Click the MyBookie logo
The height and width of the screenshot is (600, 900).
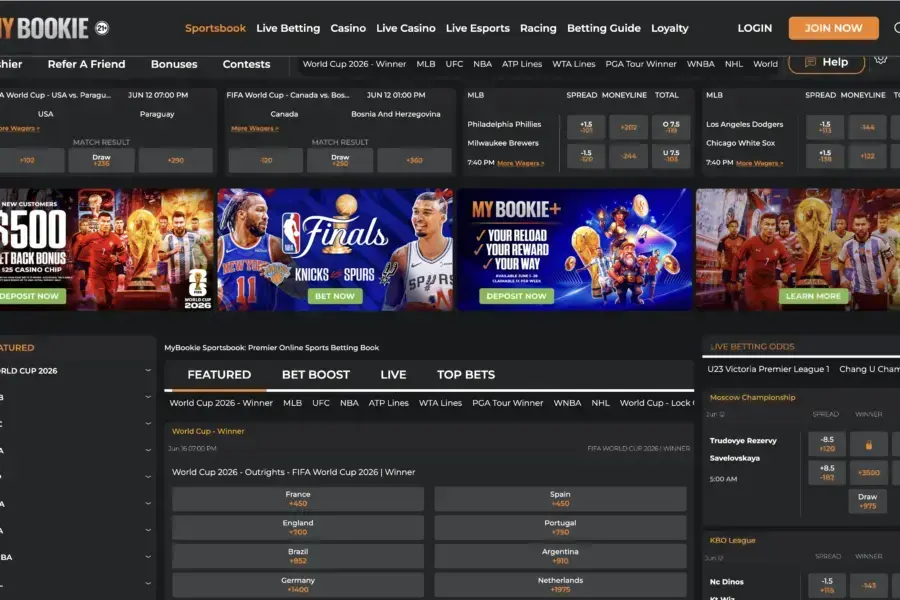[44, 28]
